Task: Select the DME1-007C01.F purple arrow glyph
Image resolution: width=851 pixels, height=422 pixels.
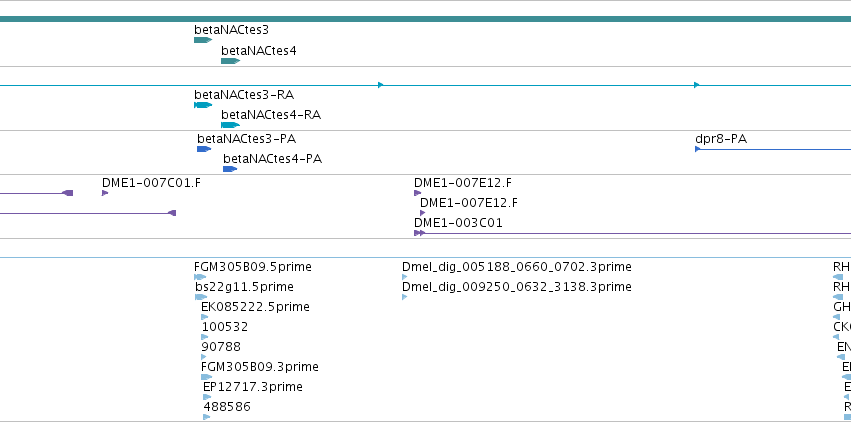Action: tap(105, 193)
